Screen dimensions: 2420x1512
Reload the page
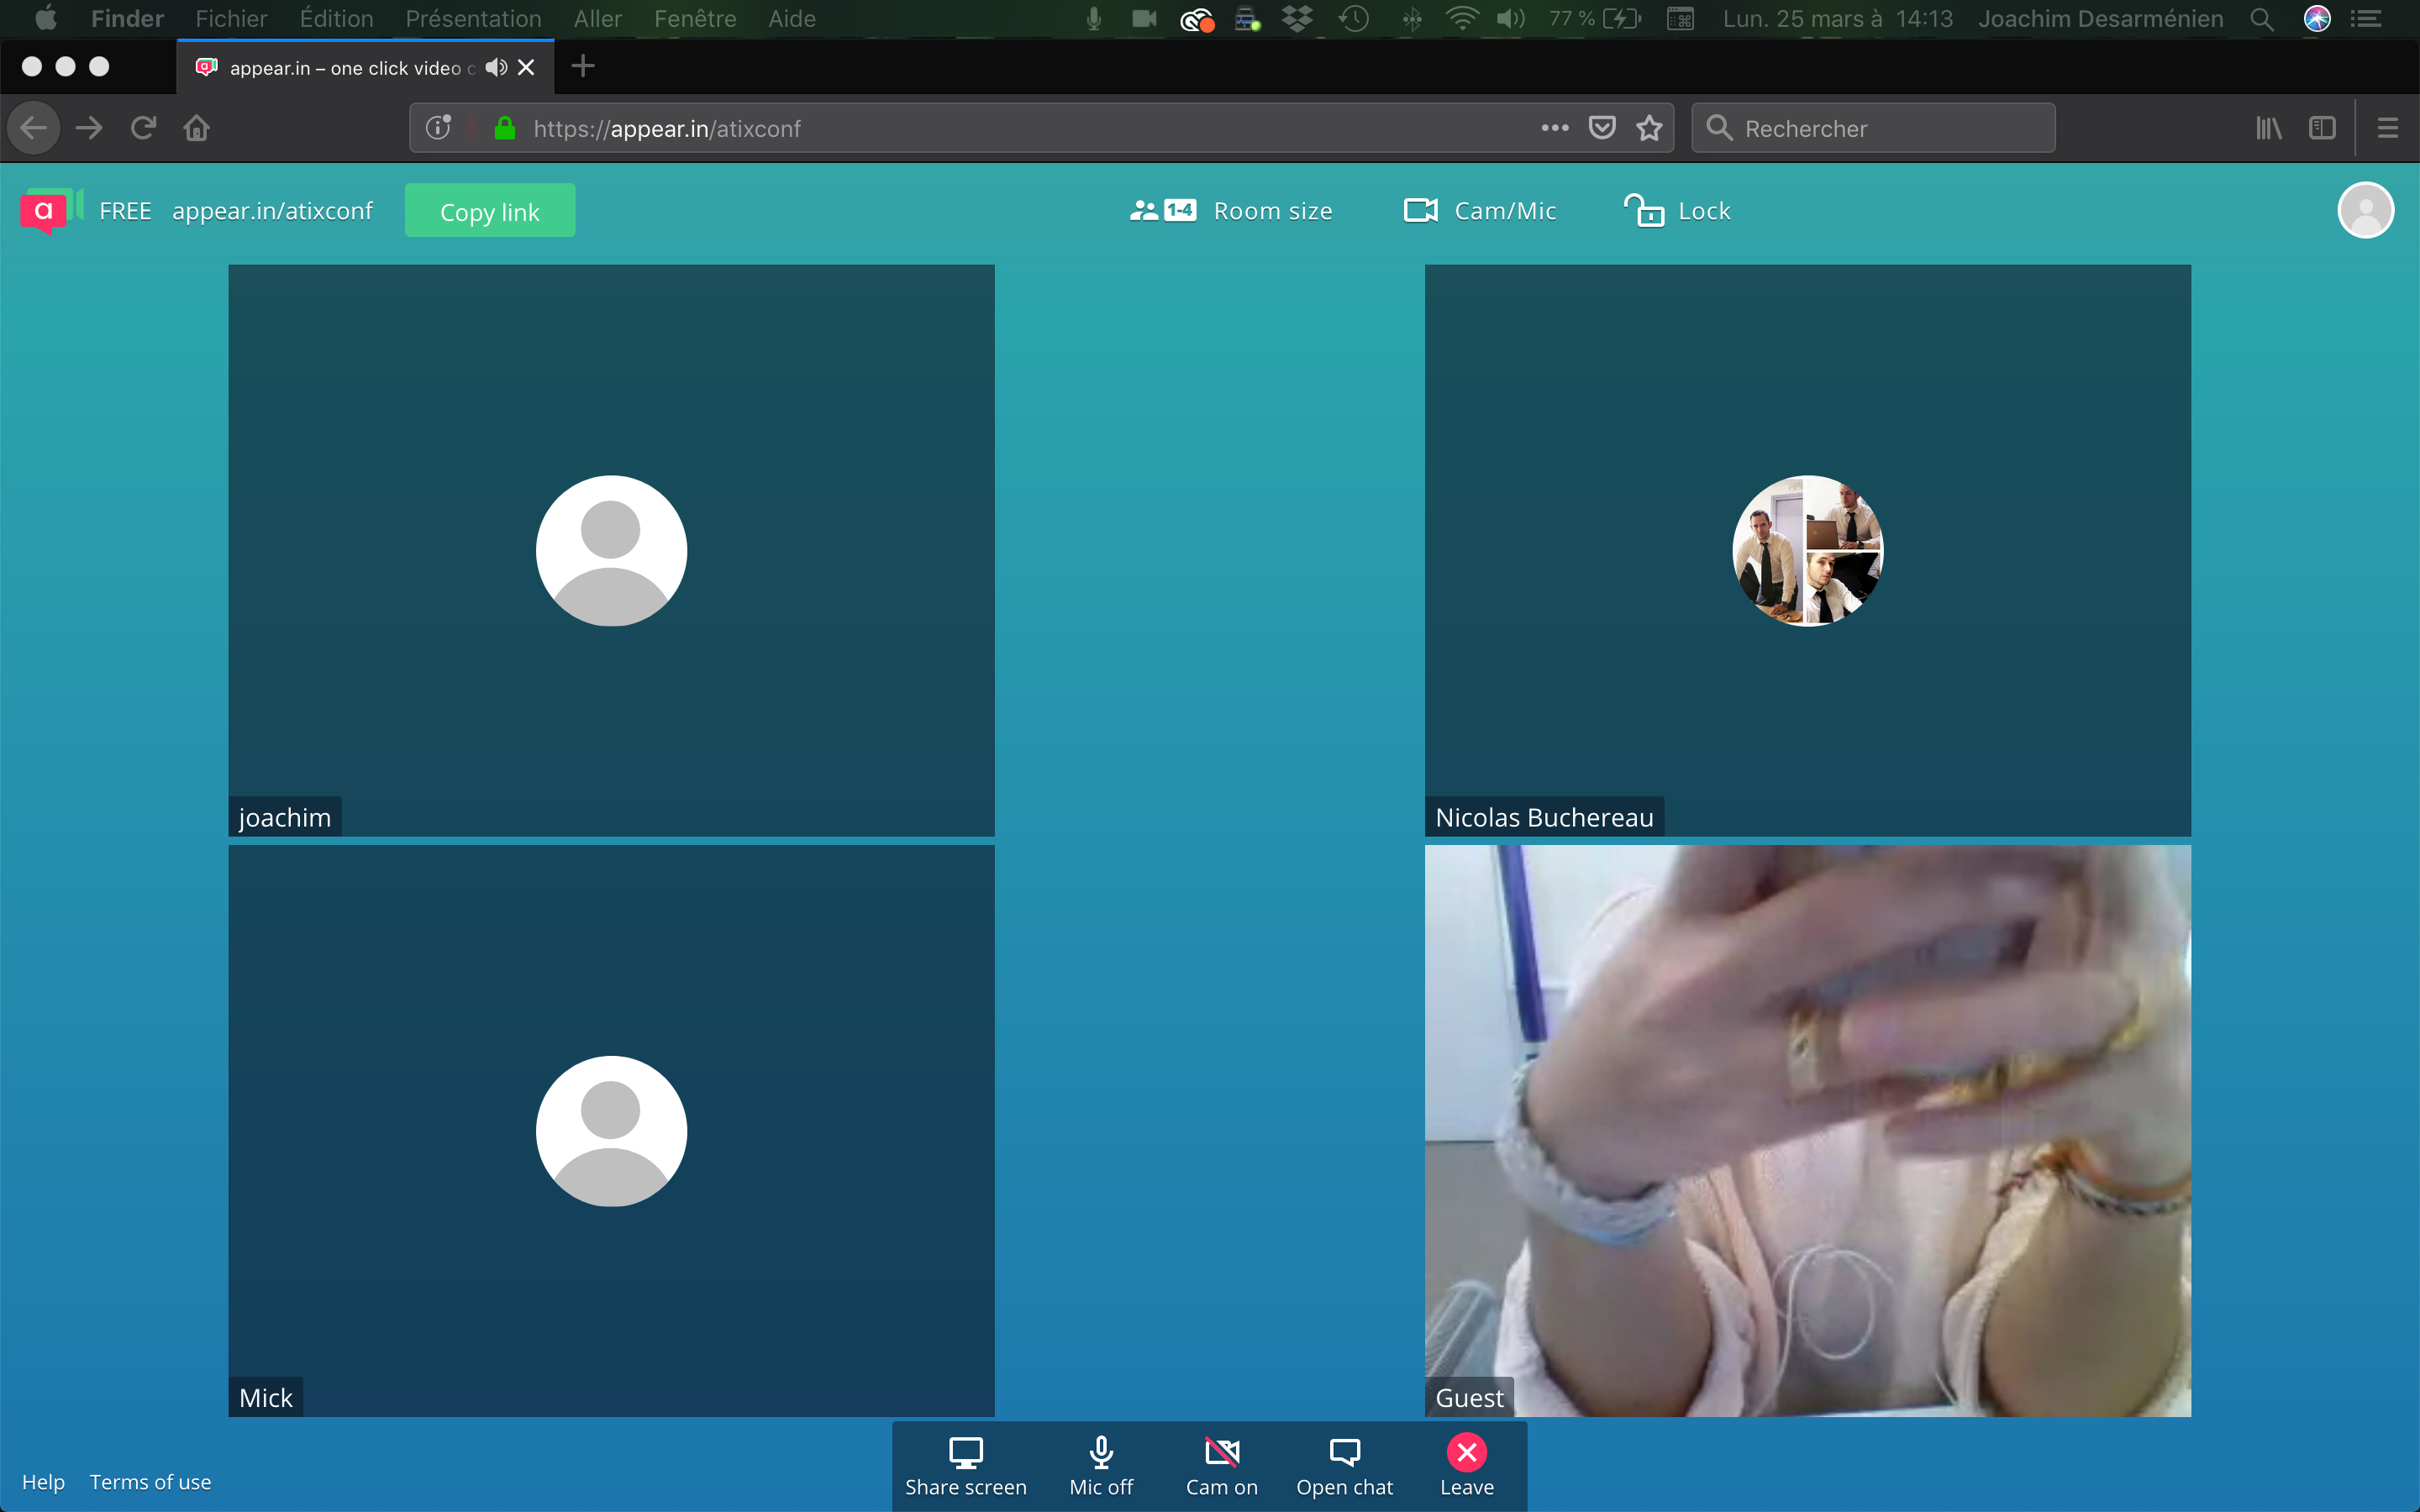coord(143,128)
